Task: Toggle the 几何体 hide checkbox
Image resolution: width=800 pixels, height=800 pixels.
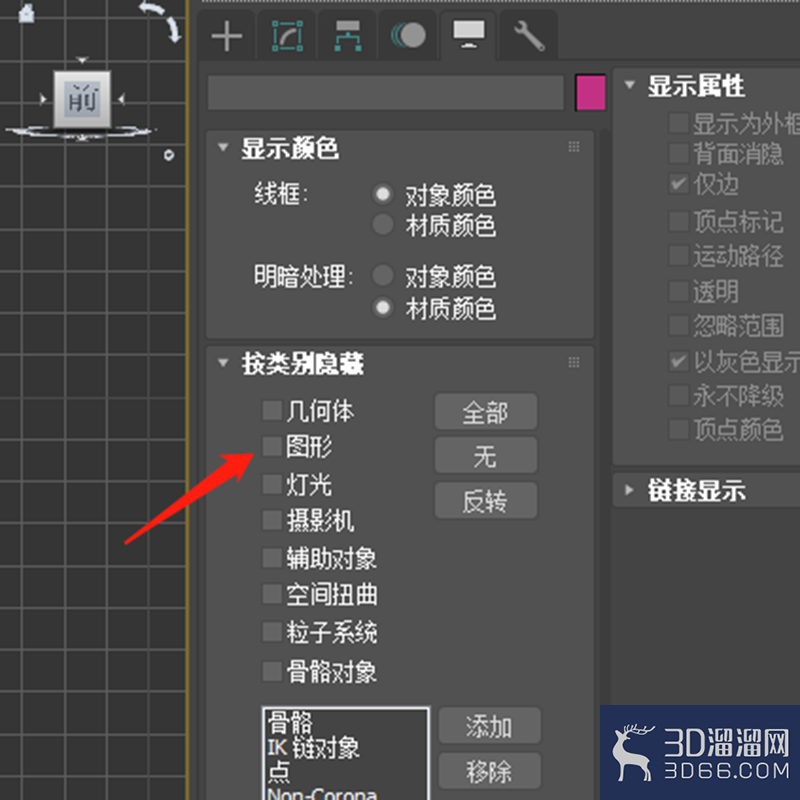Action: pos(272,410)
